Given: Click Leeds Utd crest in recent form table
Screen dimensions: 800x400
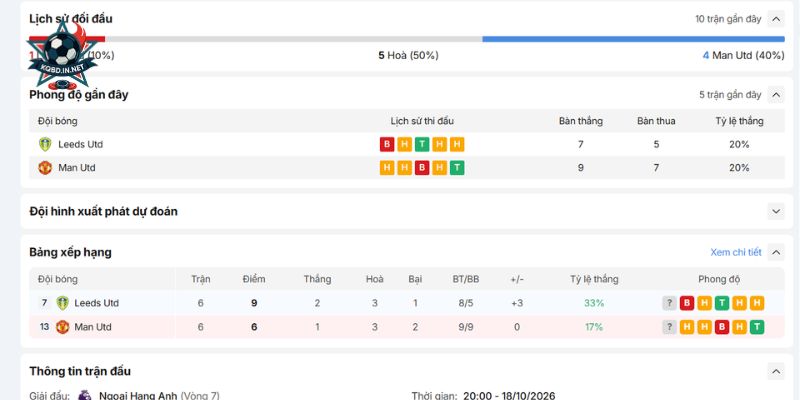Looking at the screenshot, I should coord(45,144).
